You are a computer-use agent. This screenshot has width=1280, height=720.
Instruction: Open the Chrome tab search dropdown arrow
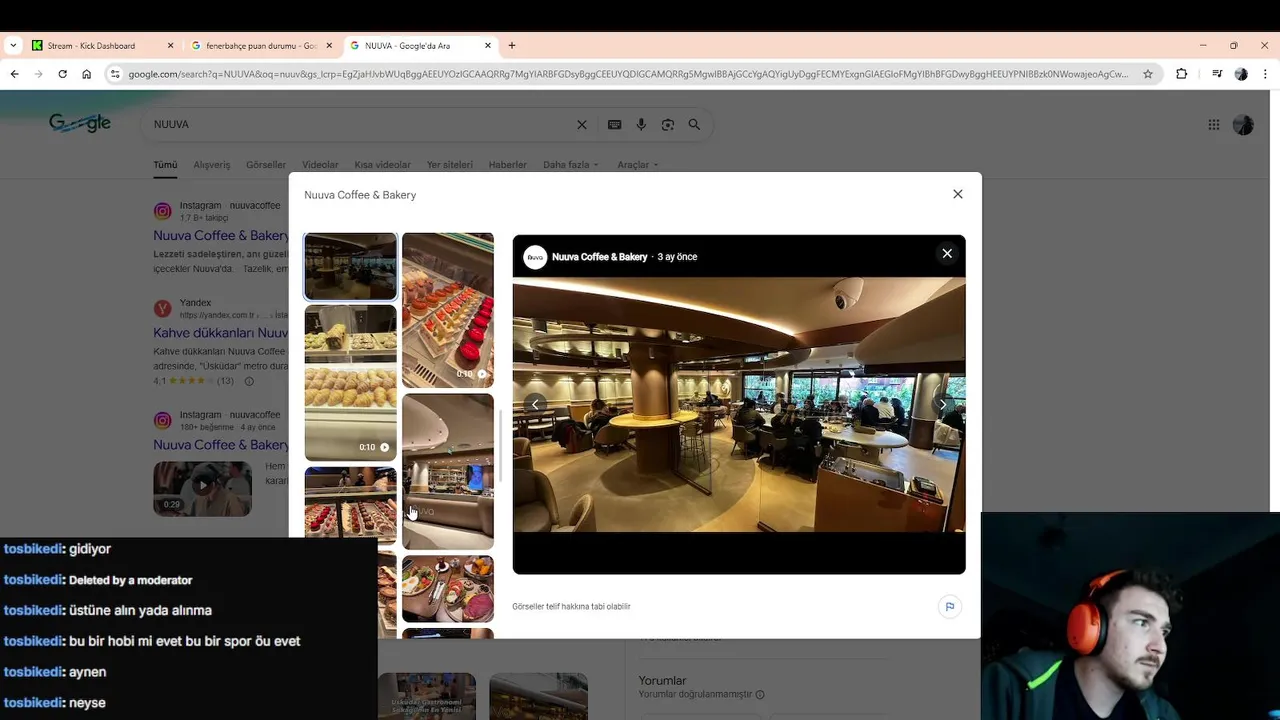click(x=13, y=45)
